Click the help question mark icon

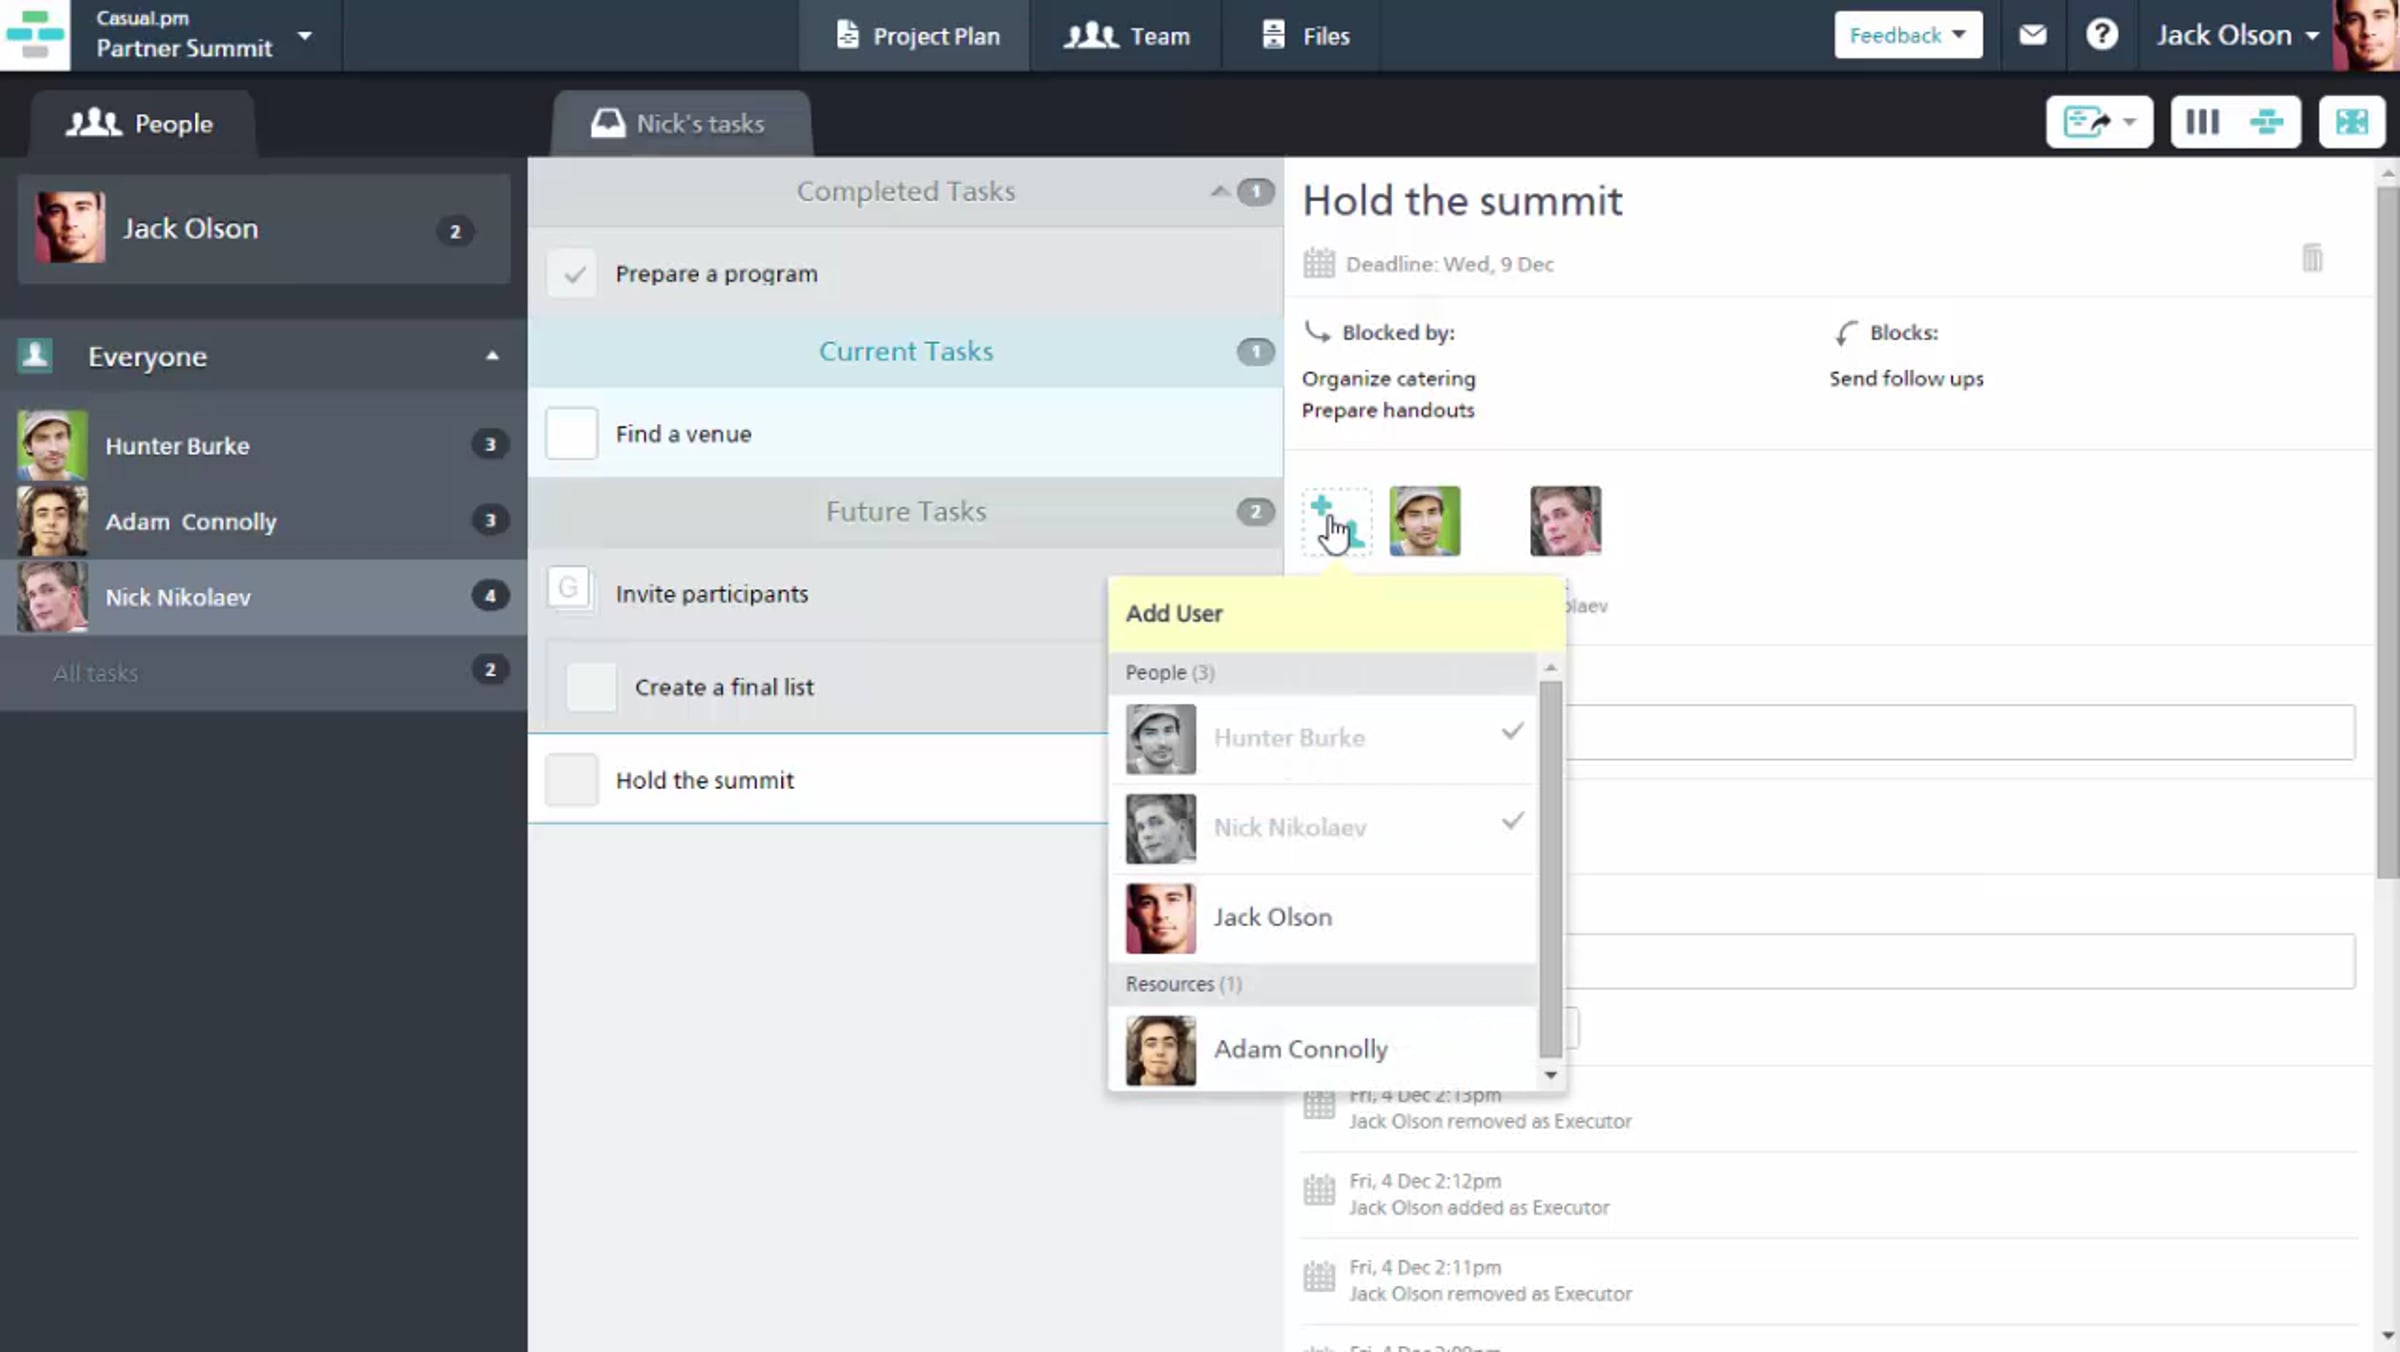(2101, 36)
